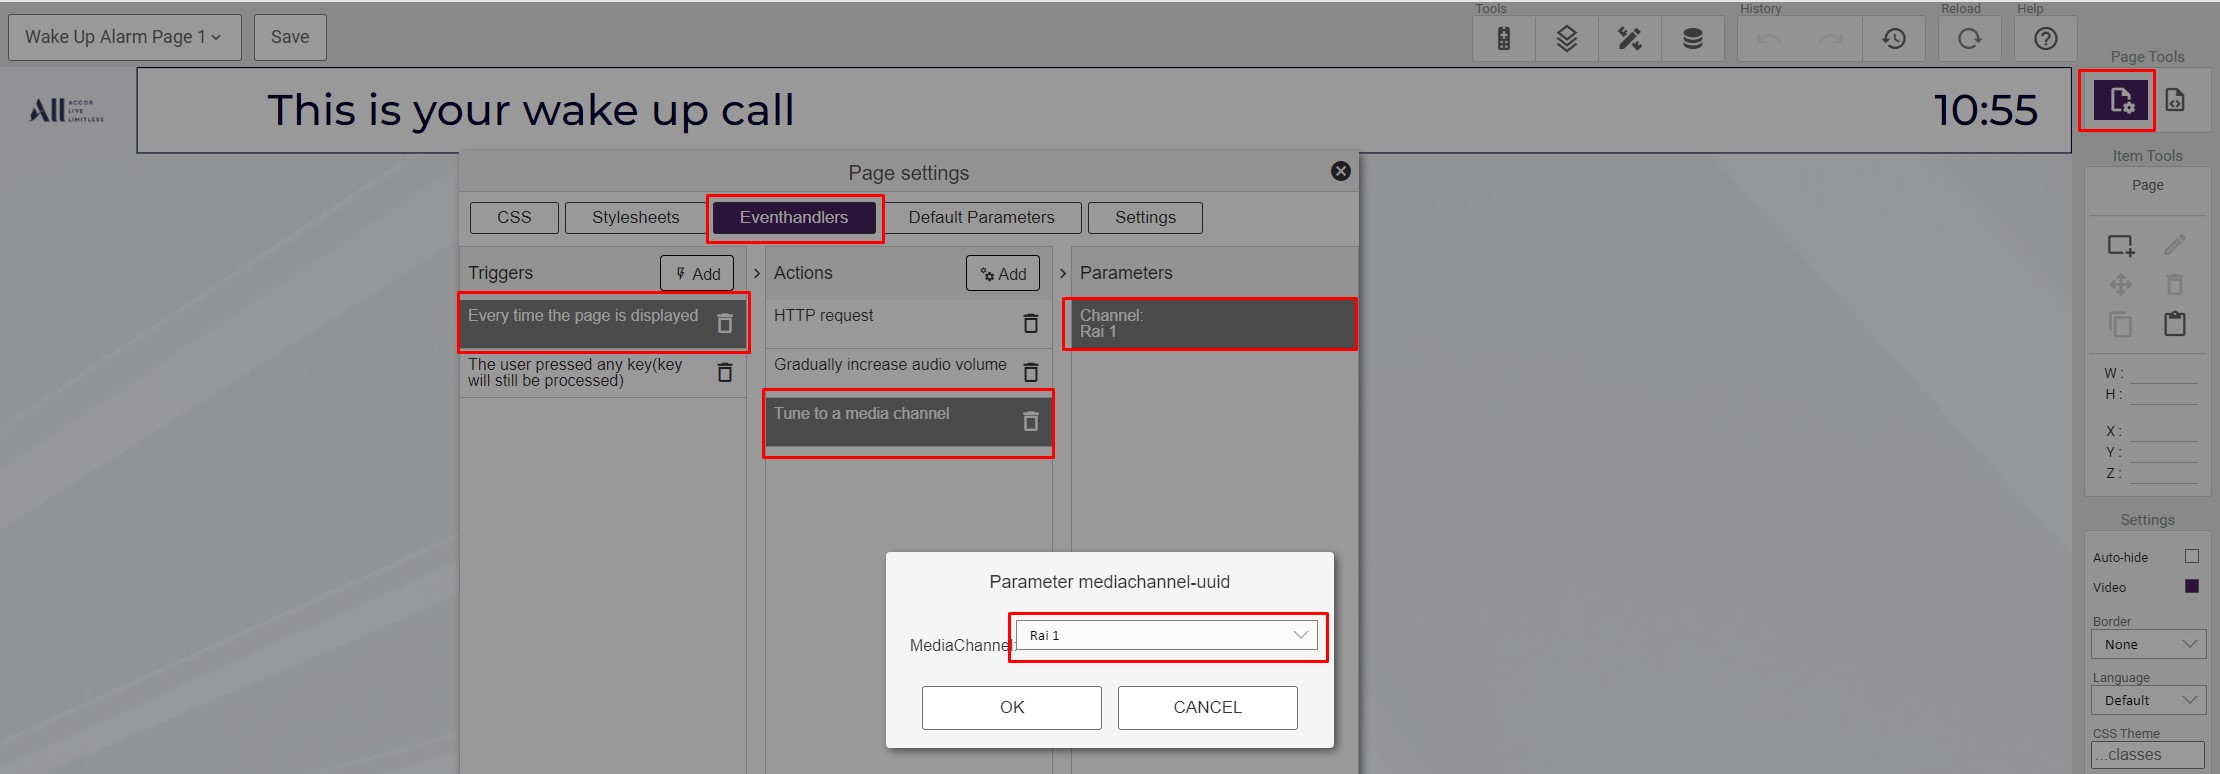Click the Save button
2220x774 pixels.
pos(290,37)
